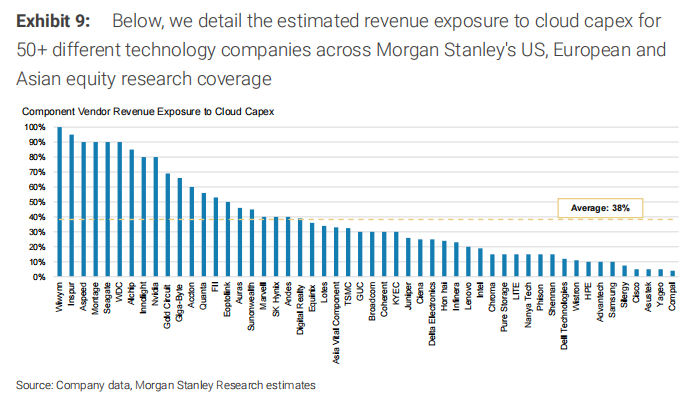693x419 pixels.
Task: Click the 'Montage' x-axis label
Action: pos(95,298)
